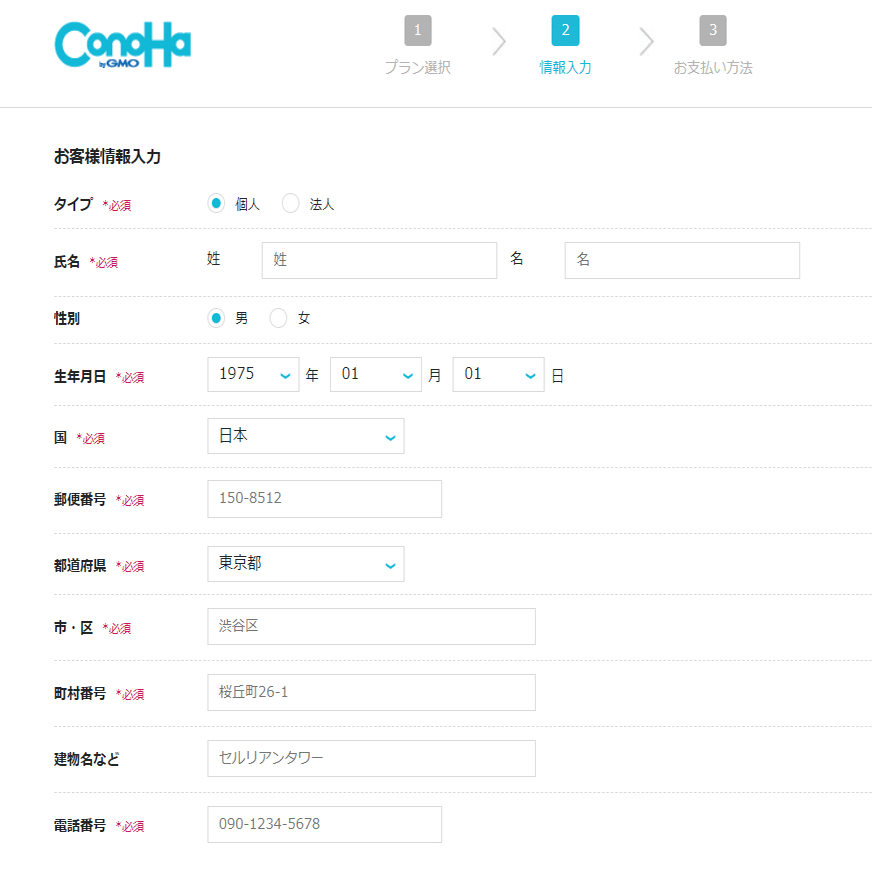Click the 都道府県 label
The image size is (872, 872).
coord(80,566)
